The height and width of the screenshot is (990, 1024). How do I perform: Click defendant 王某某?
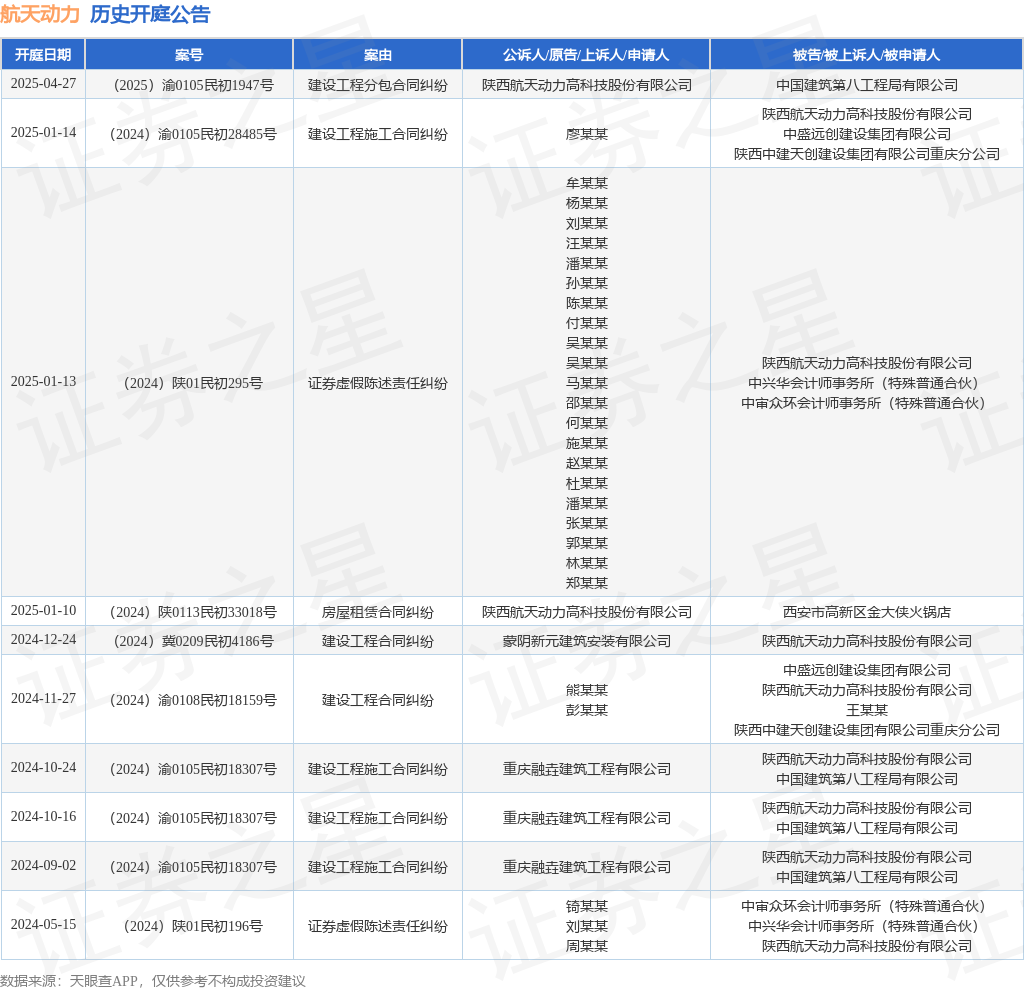coord(867,710)
